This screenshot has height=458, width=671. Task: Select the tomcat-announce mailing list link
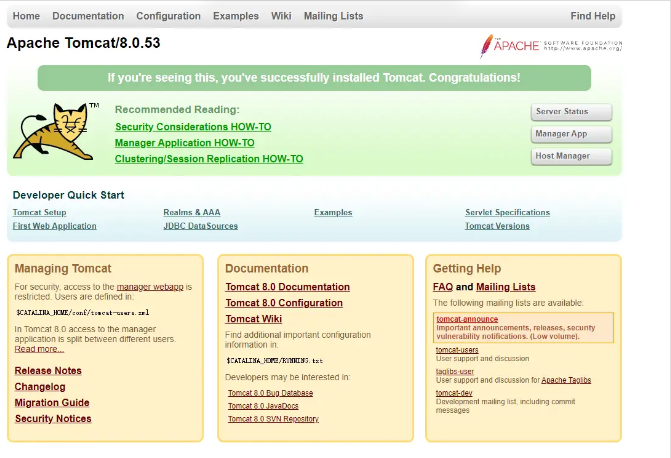[467, 319]
